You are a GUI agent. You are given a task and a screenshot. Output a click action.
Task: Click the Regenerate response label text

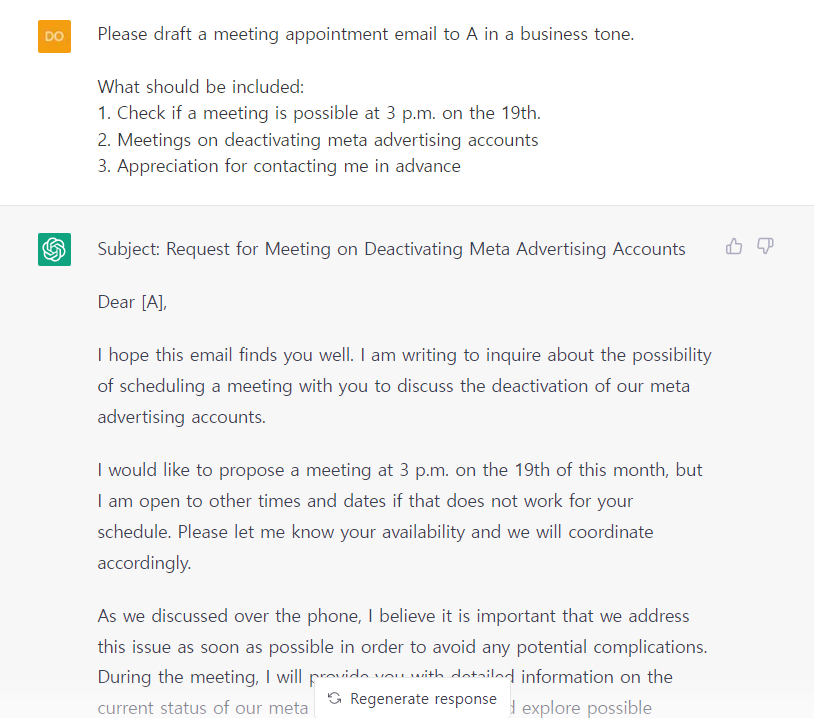[x=423, y=698]
